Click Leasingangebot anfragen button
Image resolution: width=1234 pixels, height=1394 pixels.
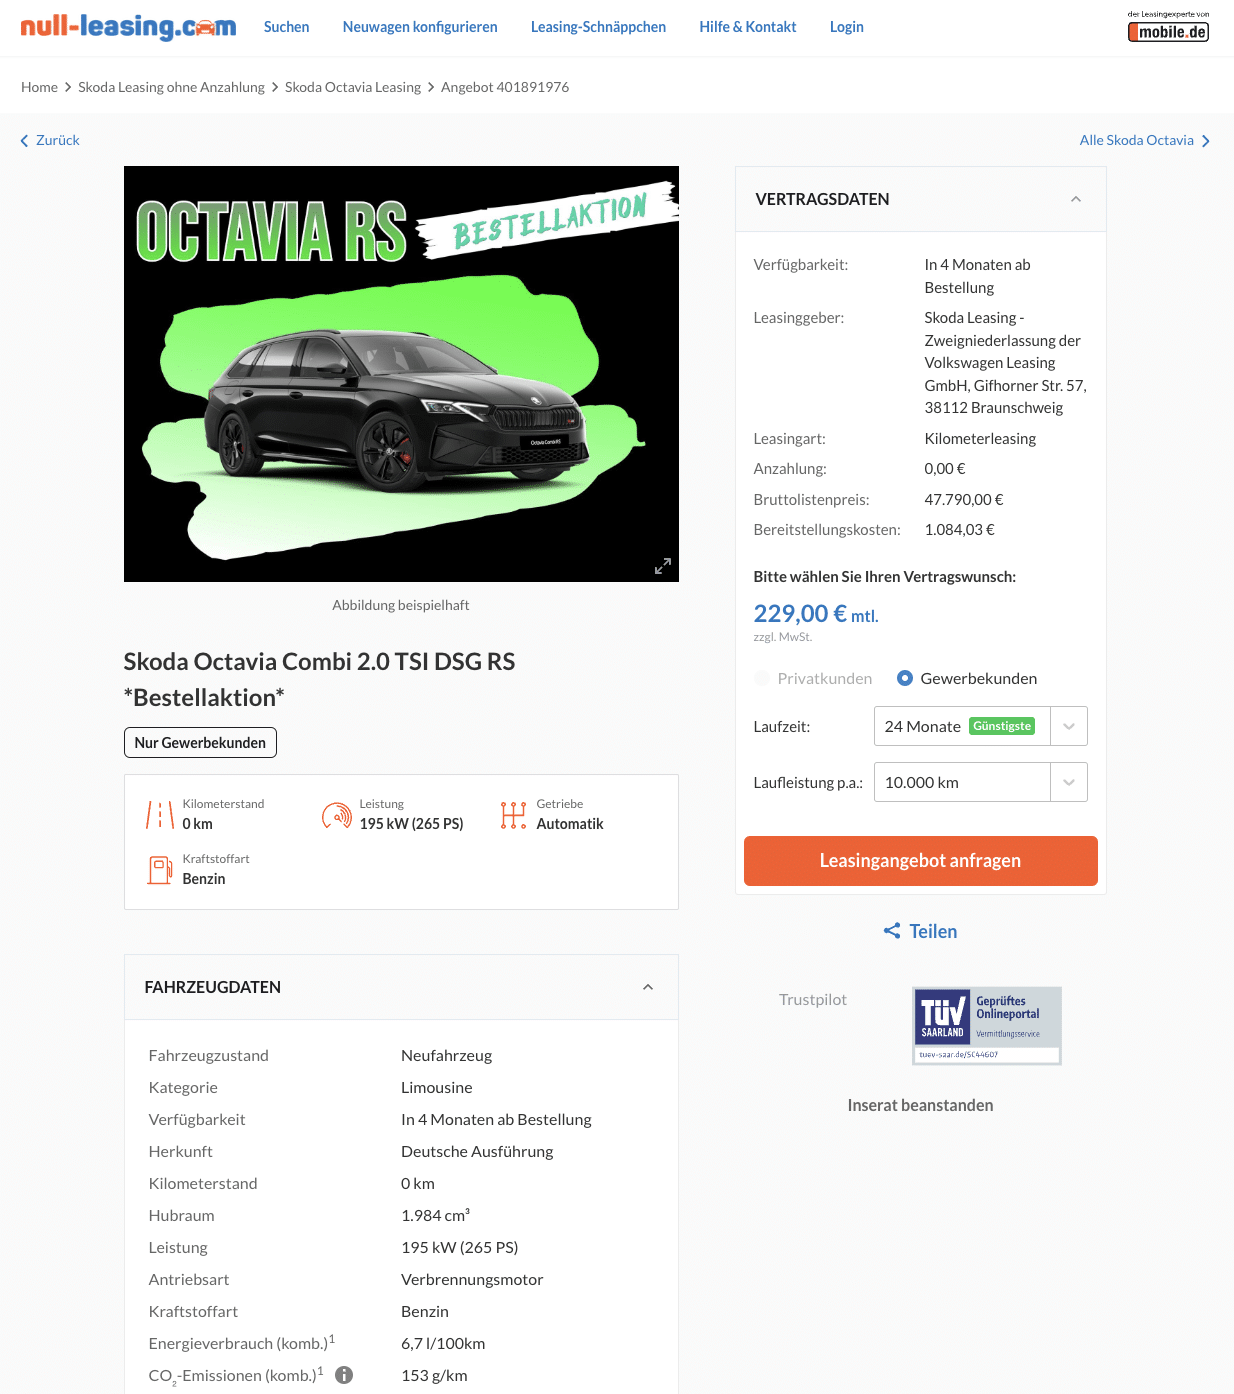coord(921,861)
